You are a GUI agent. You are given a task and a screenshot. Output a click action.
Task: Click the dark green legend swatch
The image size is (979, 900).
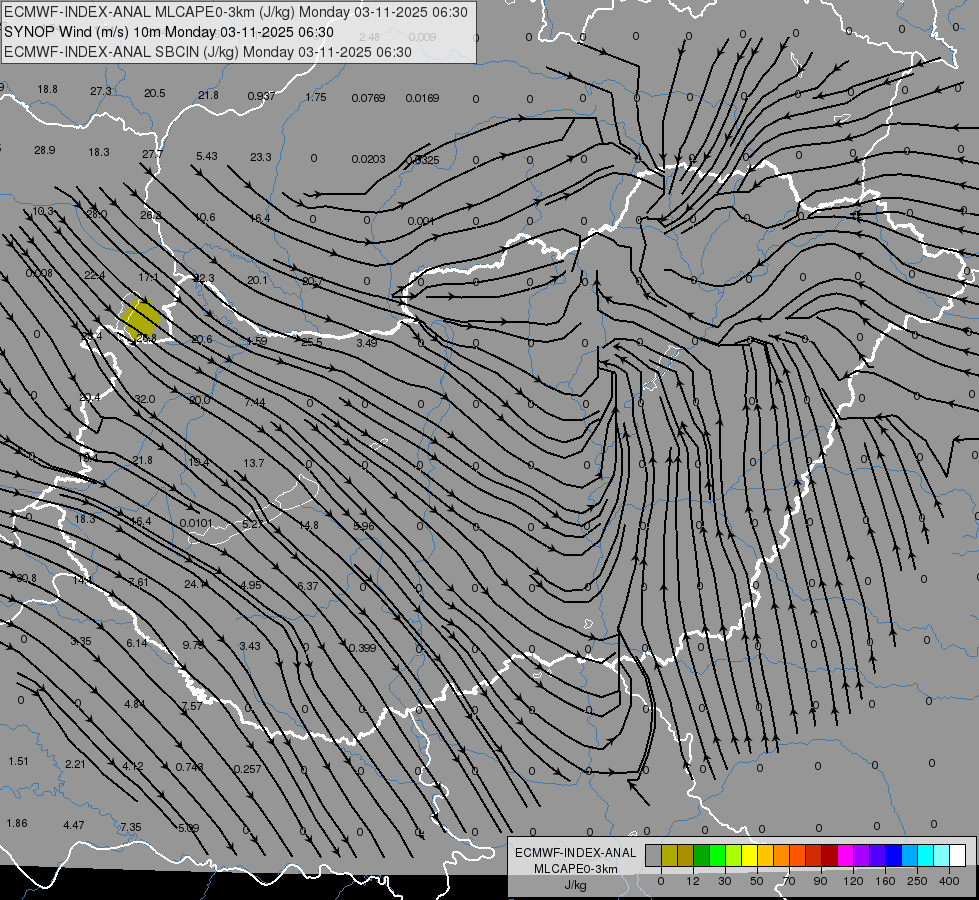point(702,855)
